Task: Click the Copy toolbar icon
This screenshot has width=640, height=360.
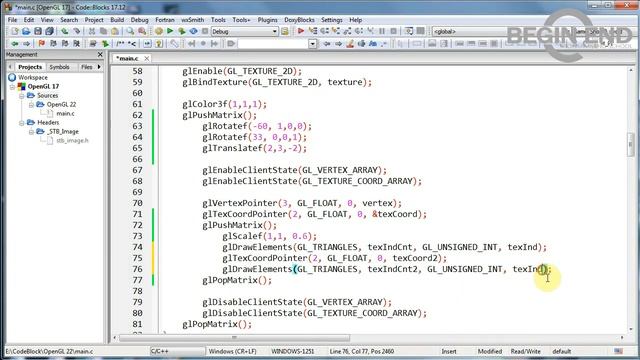Action: click(103, 31)
